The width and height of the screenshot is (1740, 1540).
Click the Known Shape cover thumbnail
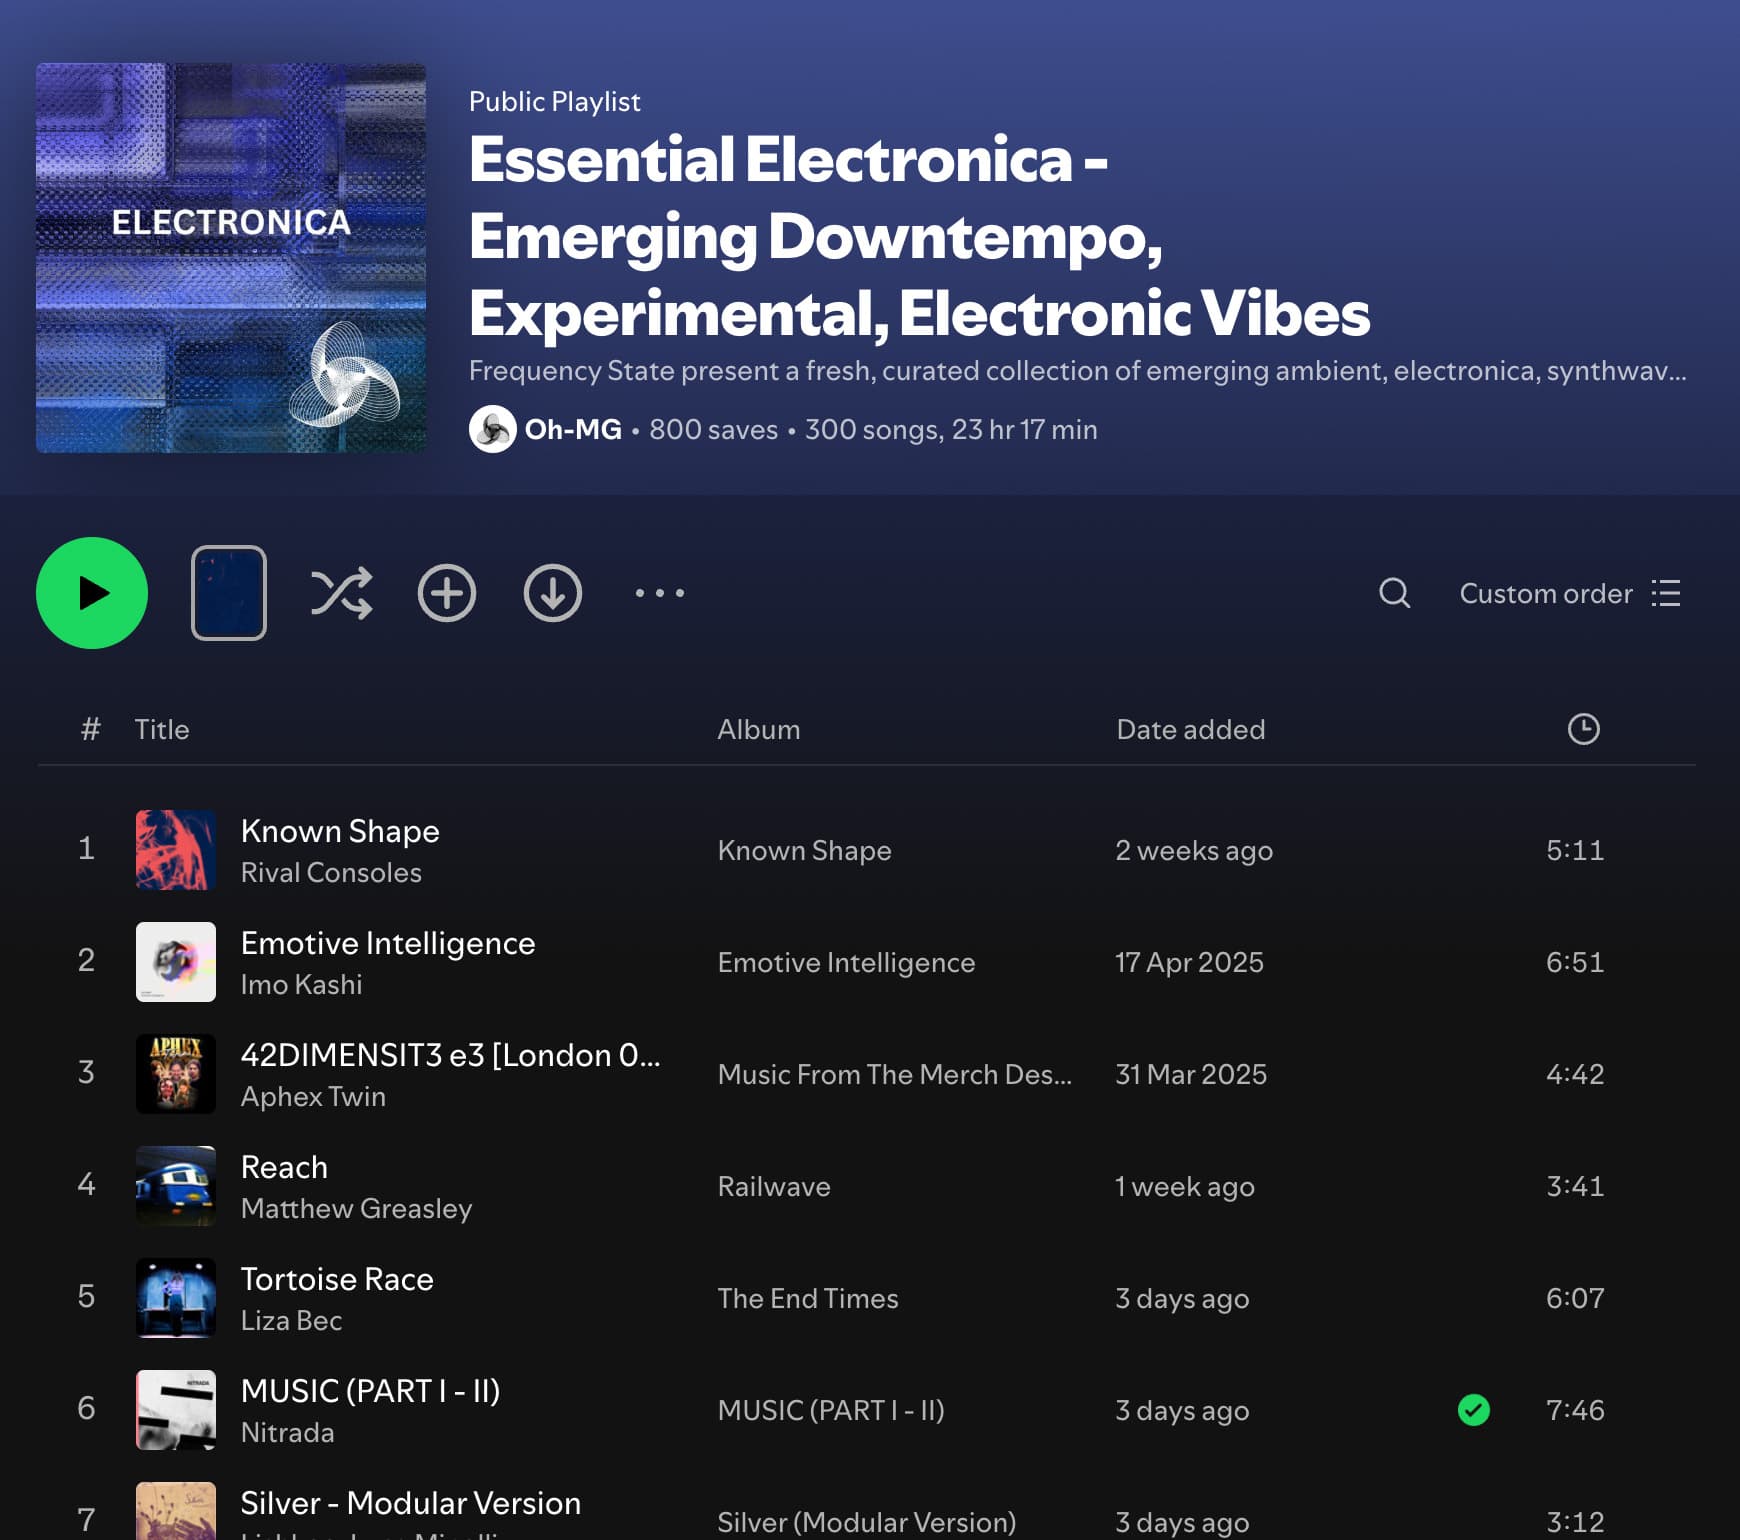(x=176, y=850)
